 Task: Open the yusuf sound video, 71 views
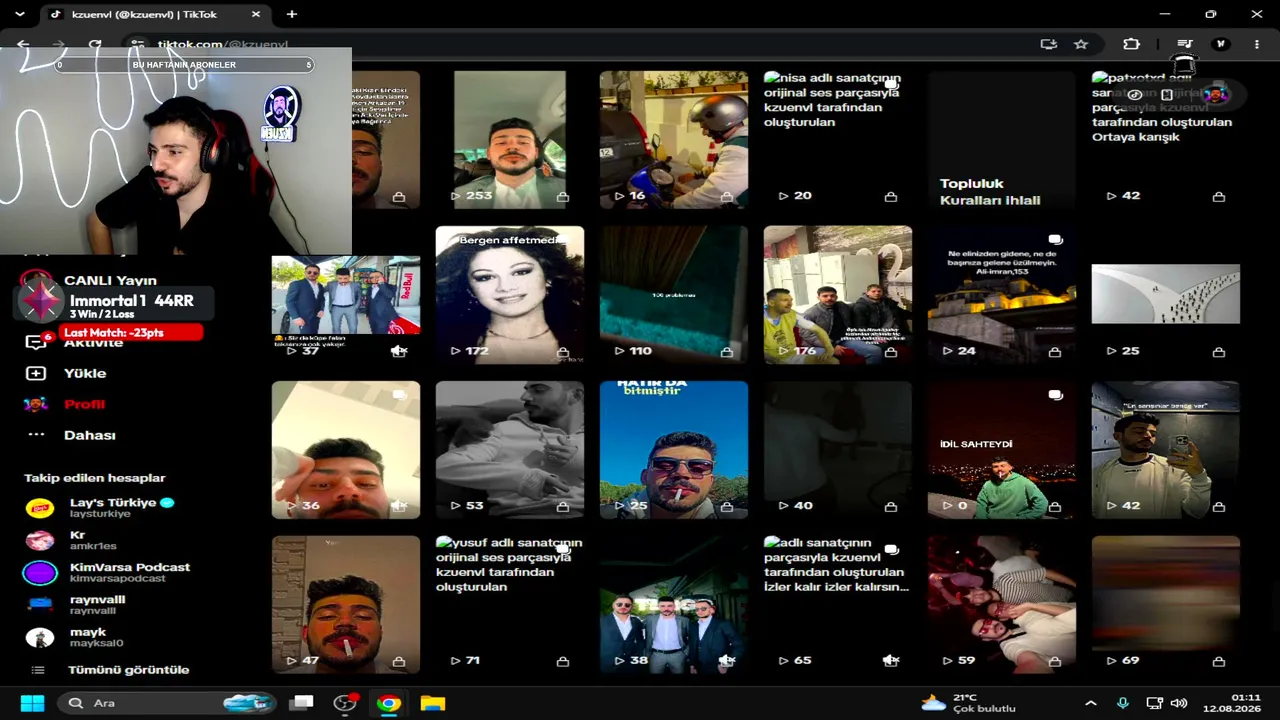click(510, 605)
